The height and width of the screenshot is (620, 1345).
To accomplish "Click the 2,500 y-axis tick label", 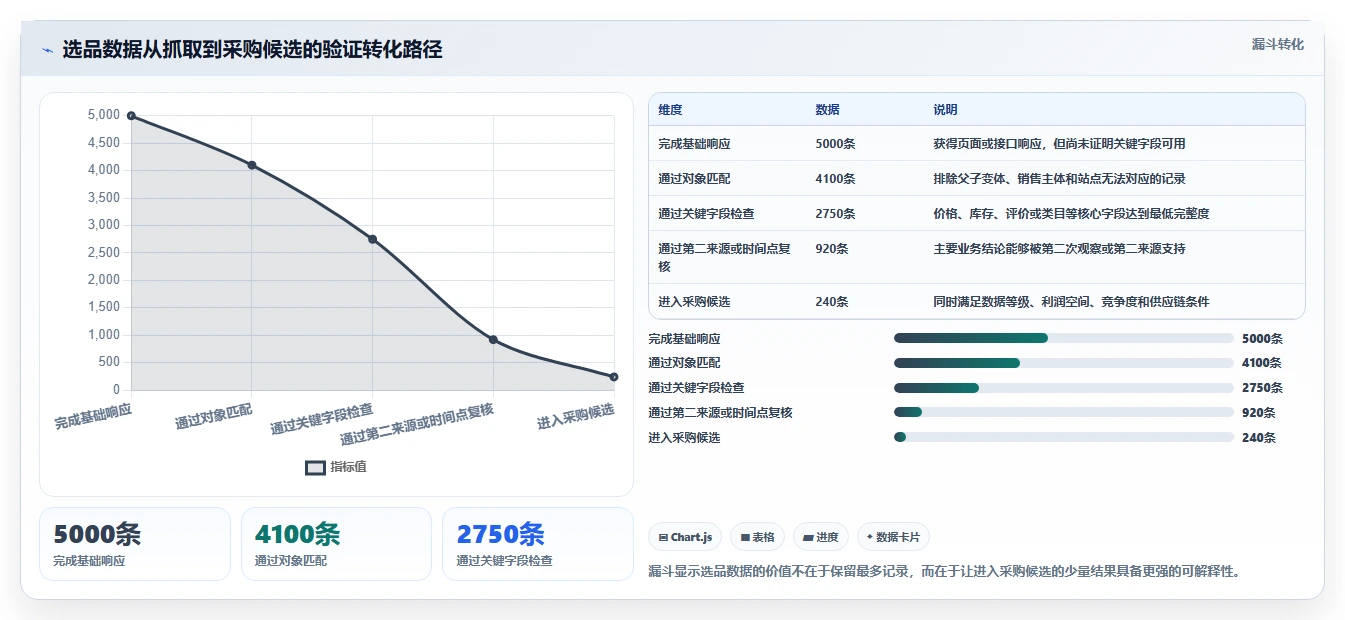I will point(104,253).
